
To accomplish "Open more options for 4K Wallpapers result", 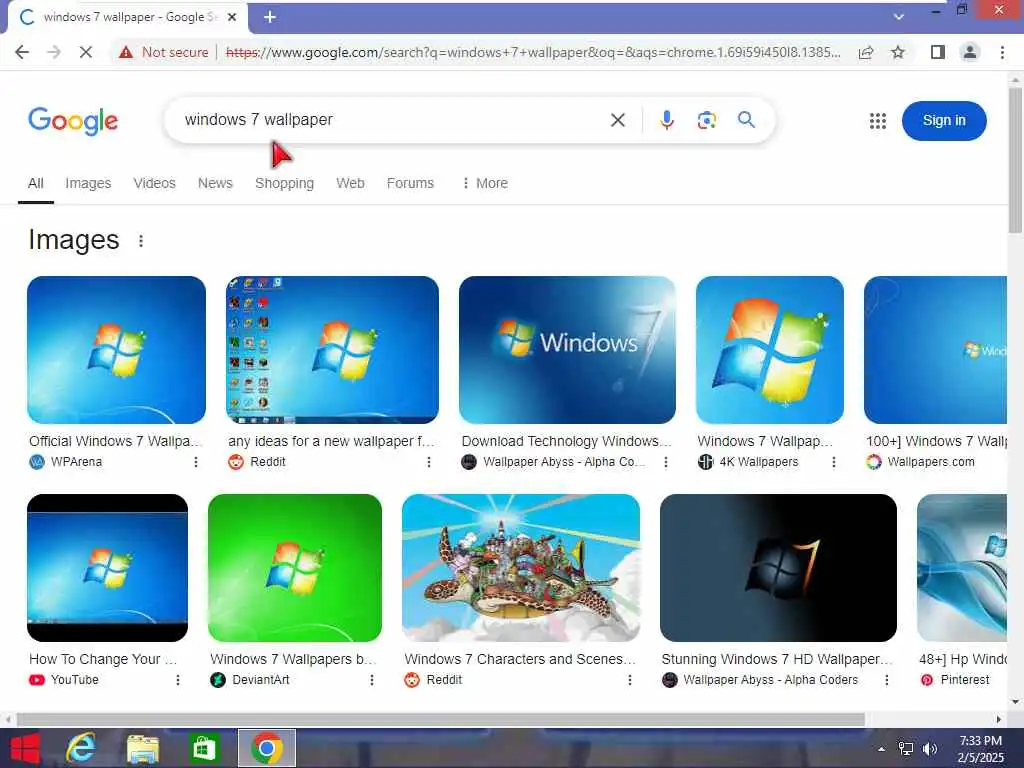I will [x=833, y=462].
